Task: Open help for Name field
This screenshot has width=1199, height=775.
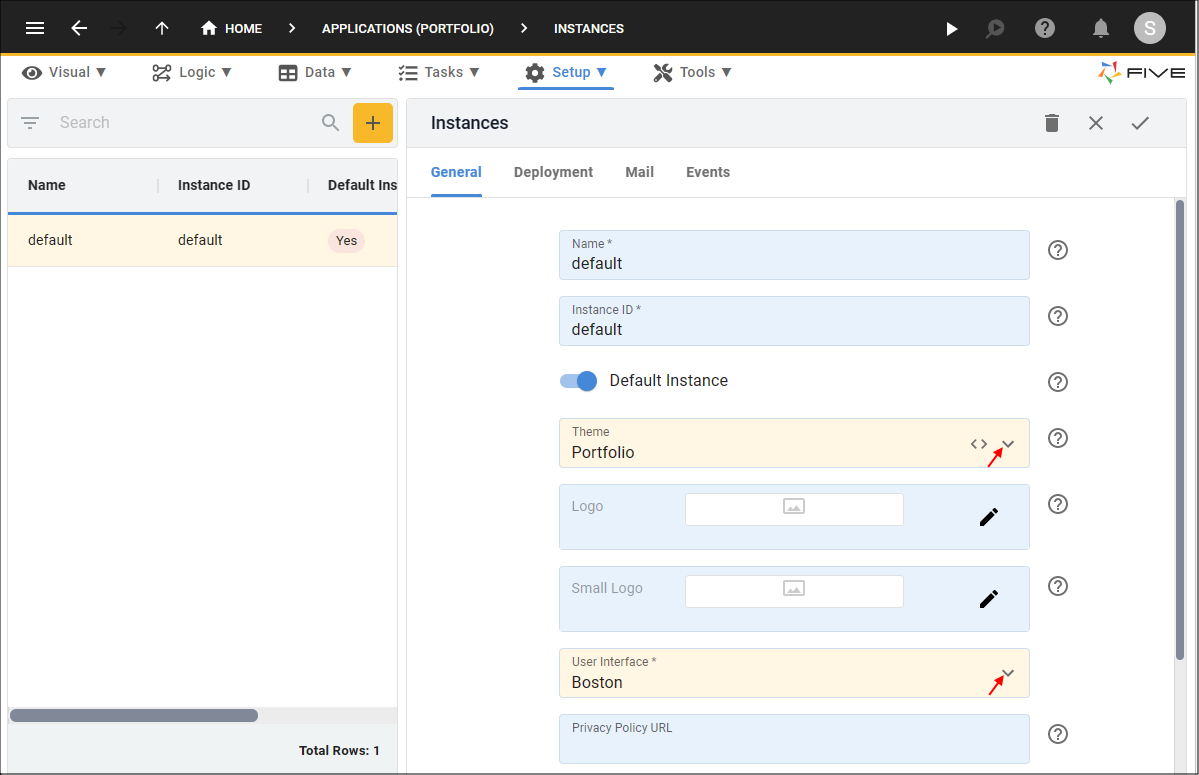Action: pos(1058,250)
